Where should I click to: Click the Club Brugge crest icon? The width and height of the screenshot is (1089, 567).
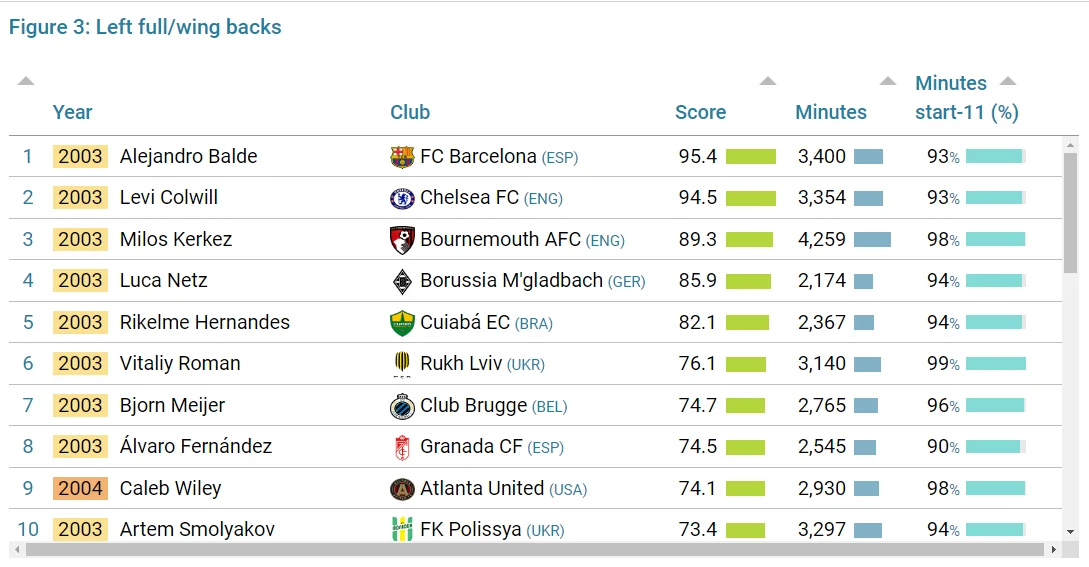coord(402,406)
